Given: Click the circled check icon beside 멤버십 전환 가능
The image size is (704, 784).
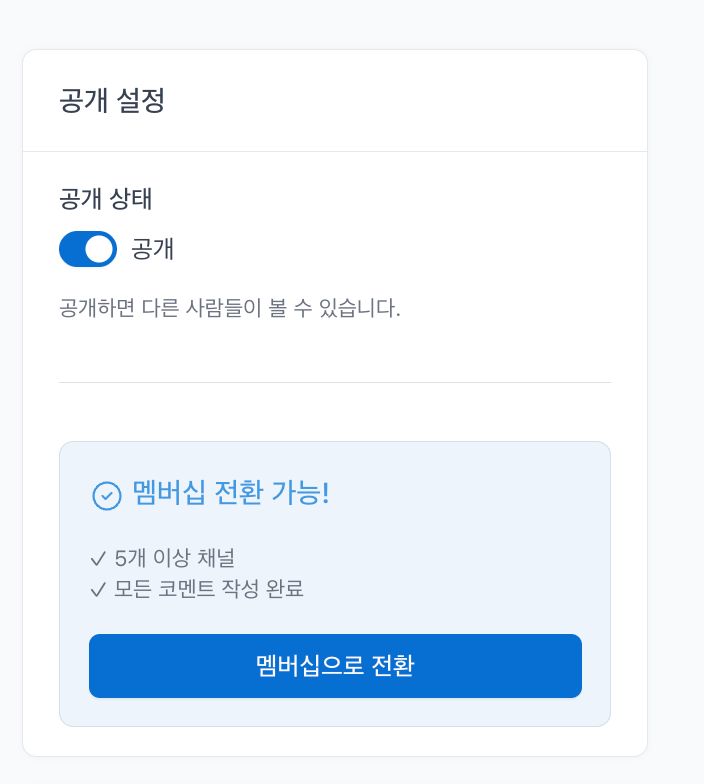Looking at the screenshot, I should (x=106, y=495).
